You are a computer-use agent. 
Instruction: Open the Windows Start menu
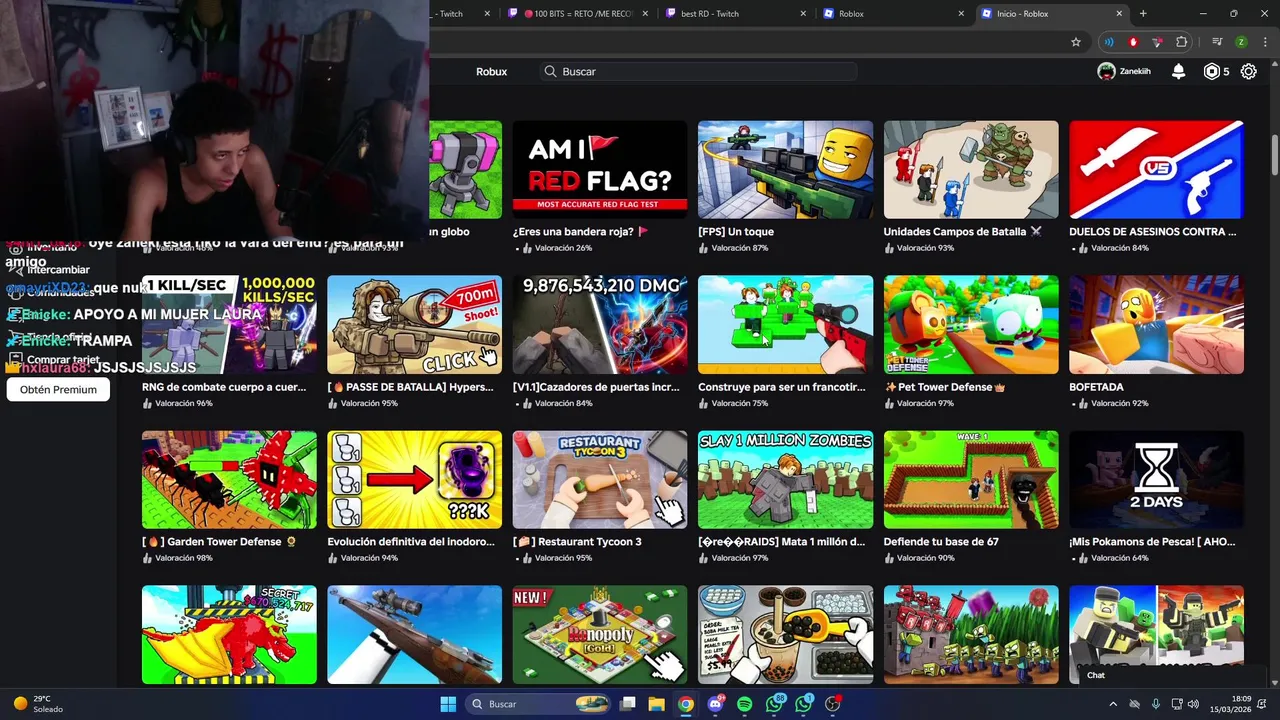click(448, 704)
